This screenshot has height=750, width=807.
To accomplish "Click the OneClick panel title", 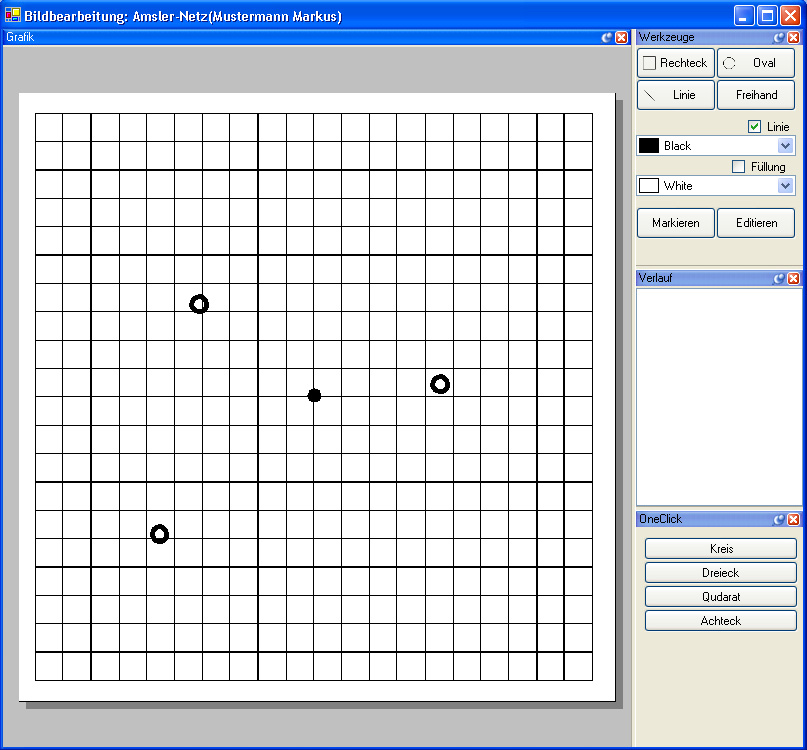I will (x=660, y=519).
